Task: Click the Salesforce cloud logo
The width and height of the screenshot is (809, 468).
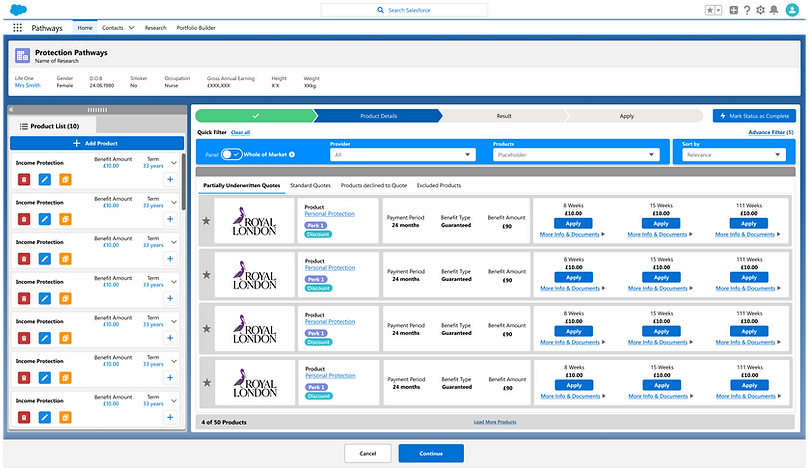Action: (x=18, y=10)
